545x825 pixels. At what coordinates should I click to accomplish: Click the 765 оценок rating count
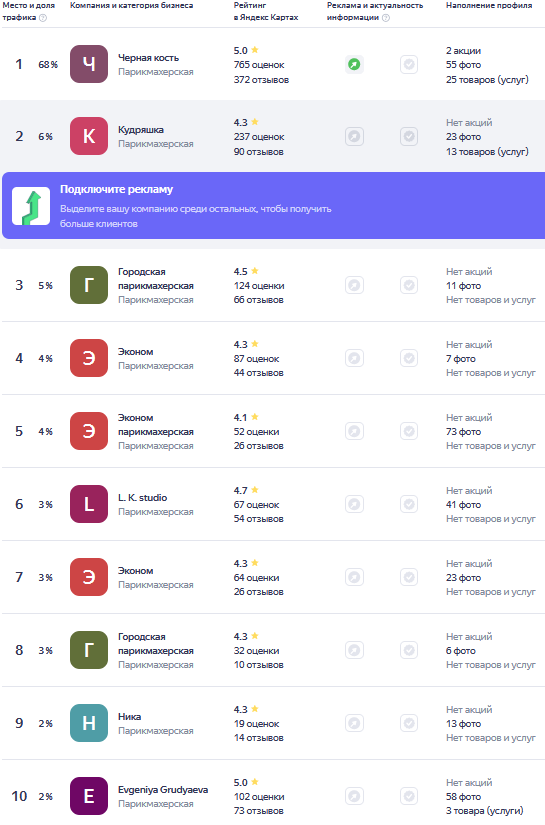[259, 65]
